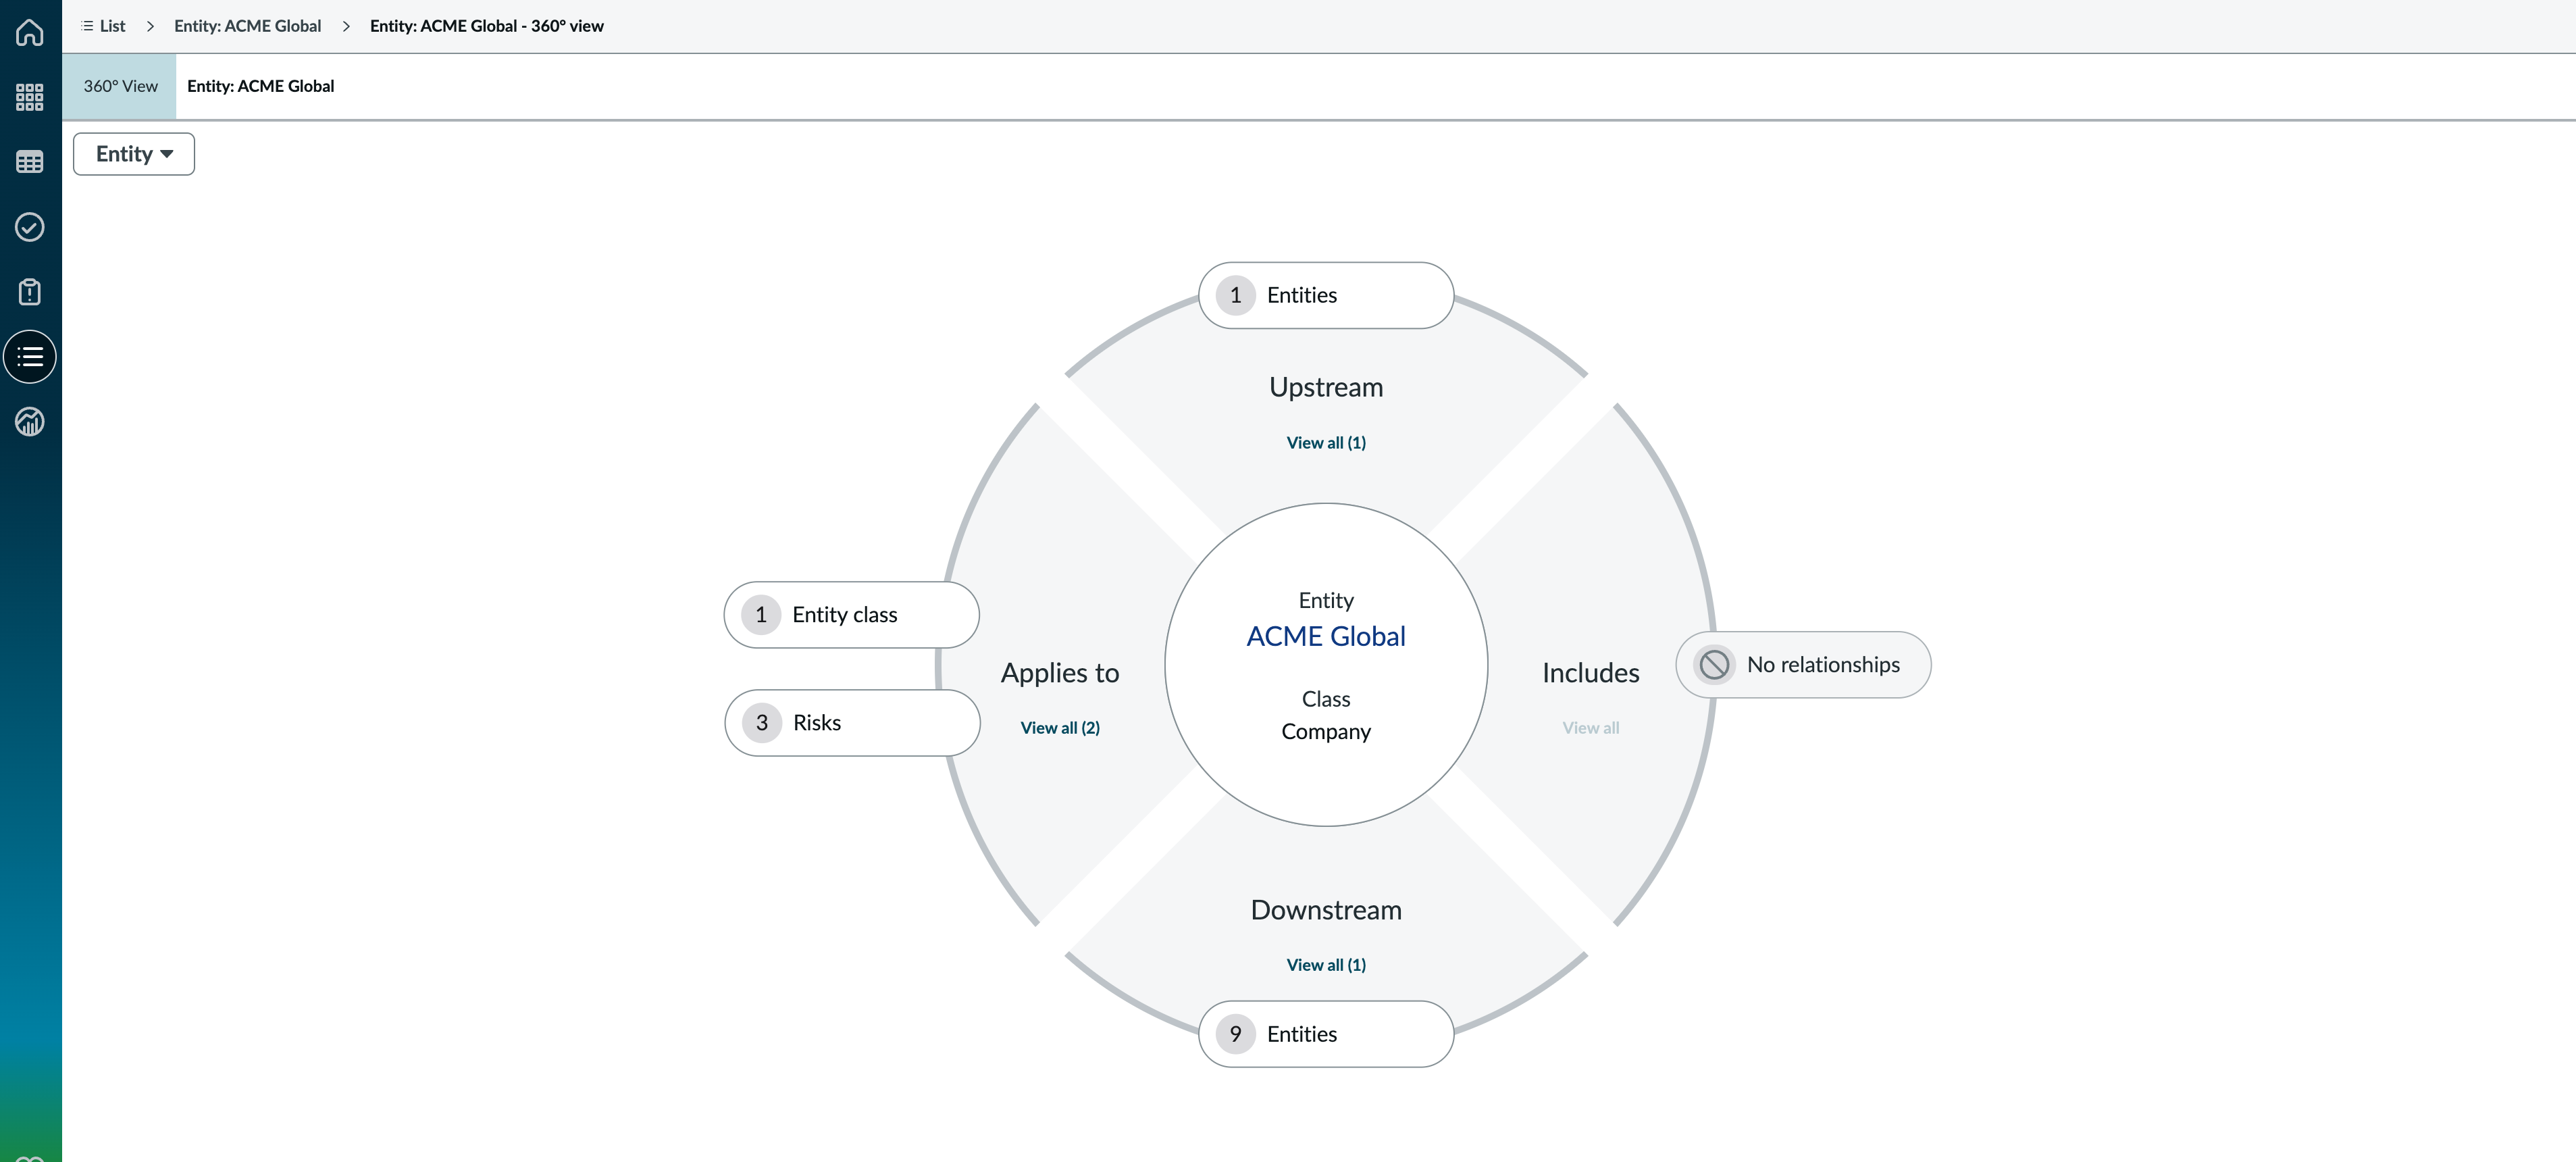Screen dimensions: 2576x1162
Task: Click the Company class value in center circle
Action: coord(1326,732)
